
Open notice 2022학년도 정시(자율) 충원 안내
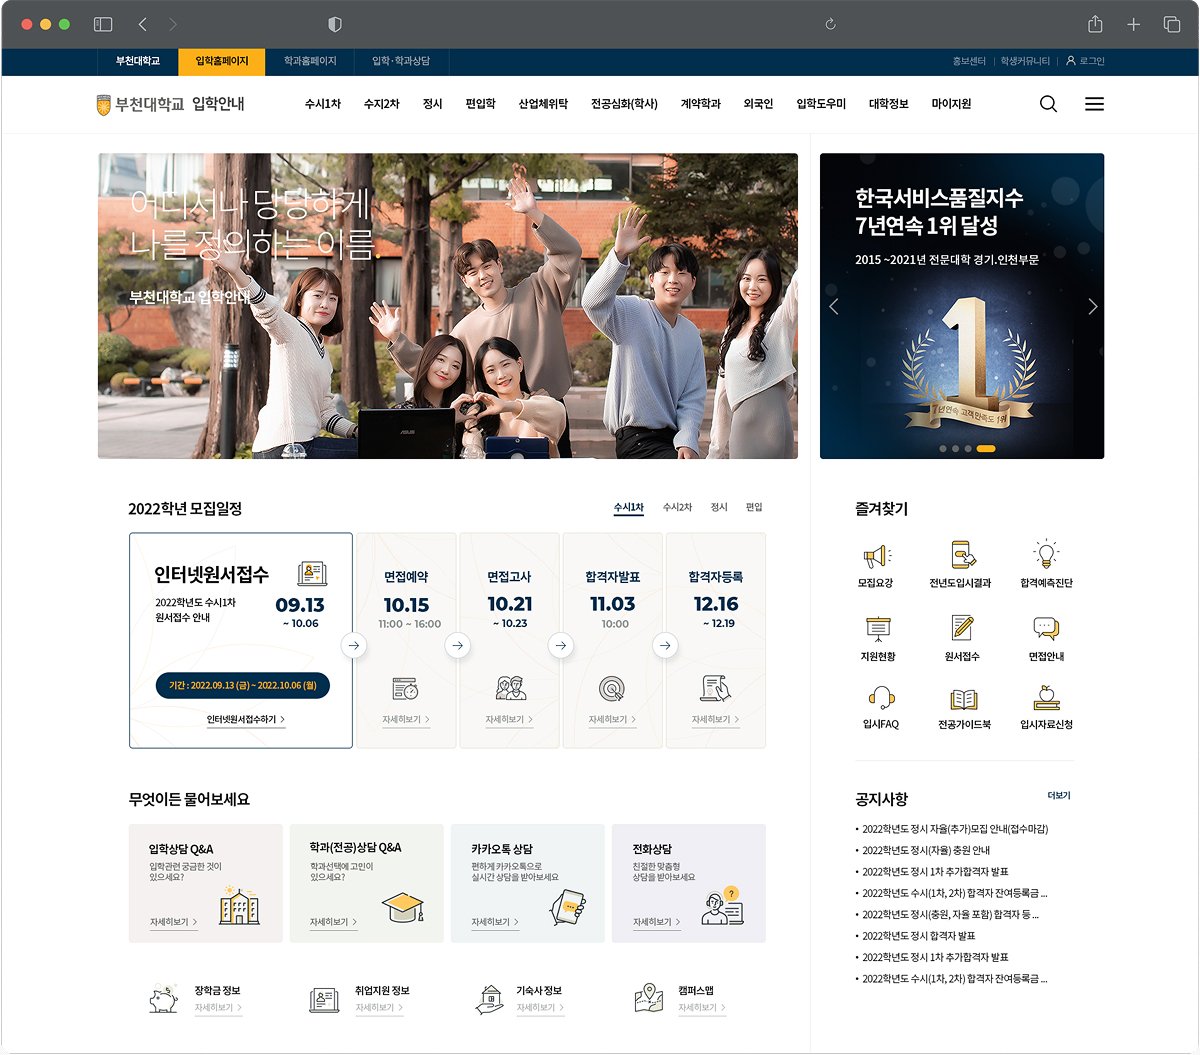926,850
